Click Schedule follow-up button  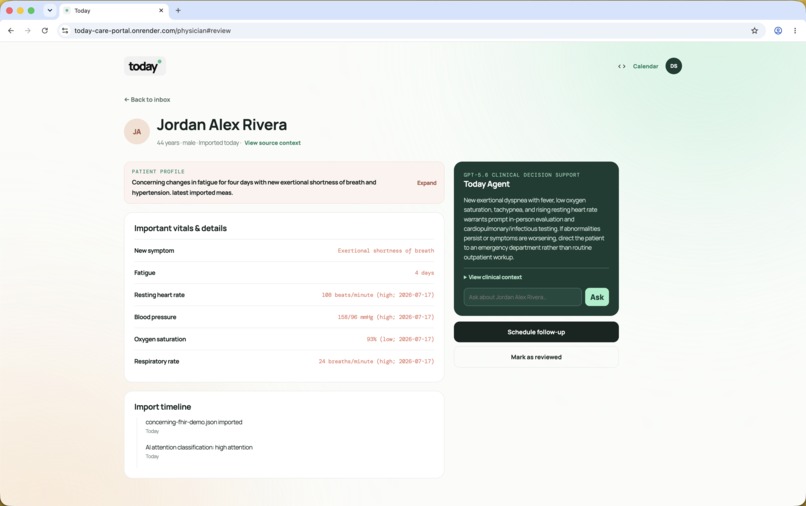536,332
